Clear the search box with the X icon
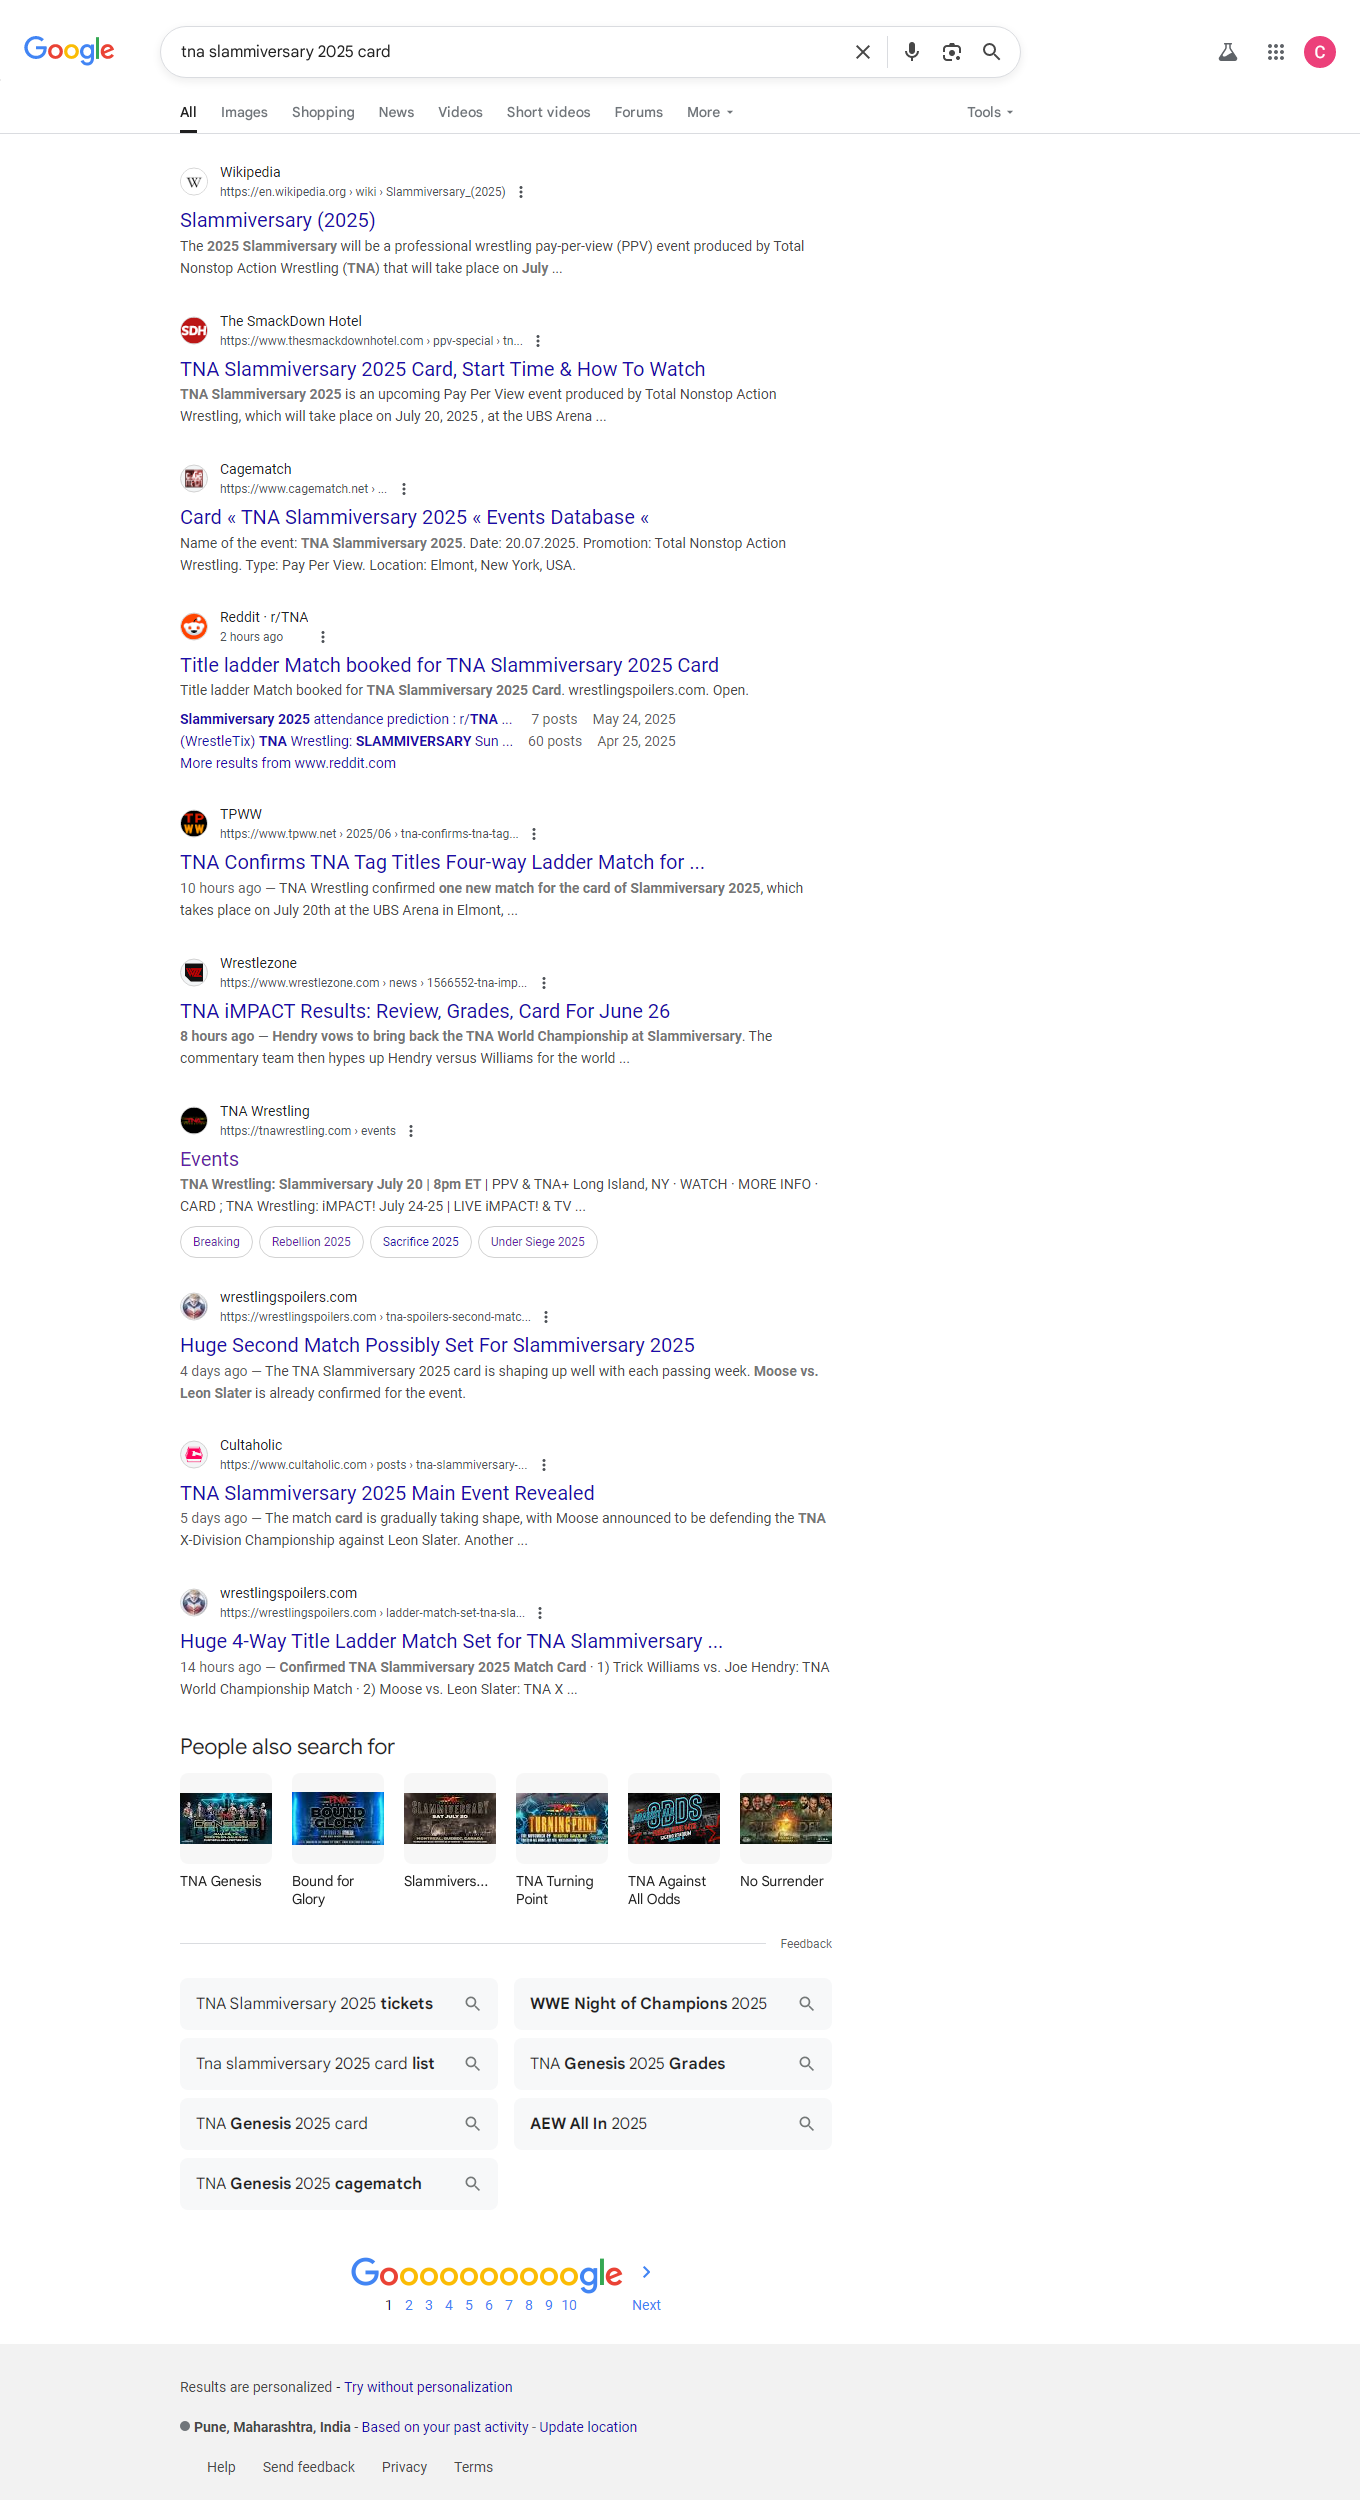 point(863,52)
